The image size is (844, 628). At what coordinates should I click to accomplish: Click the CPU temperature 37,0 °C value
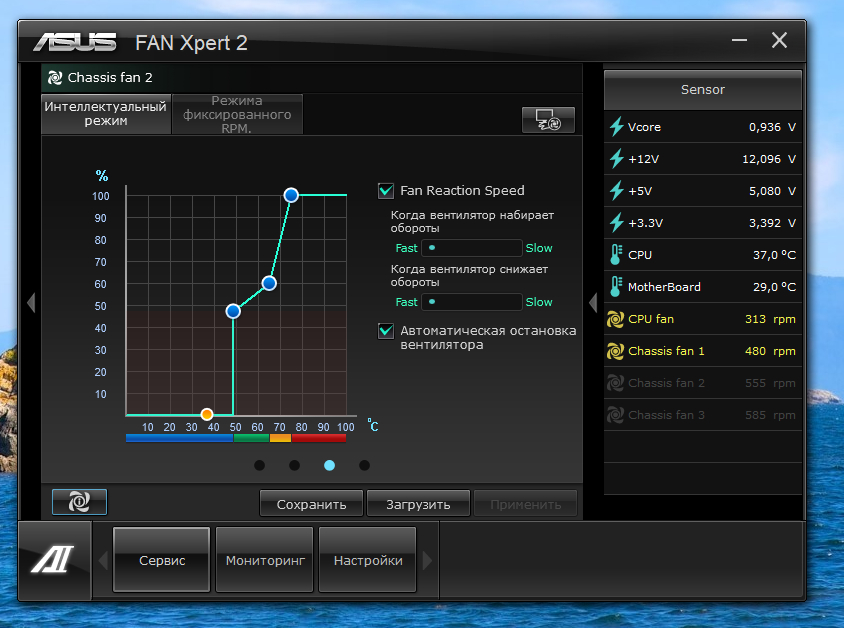774,255
